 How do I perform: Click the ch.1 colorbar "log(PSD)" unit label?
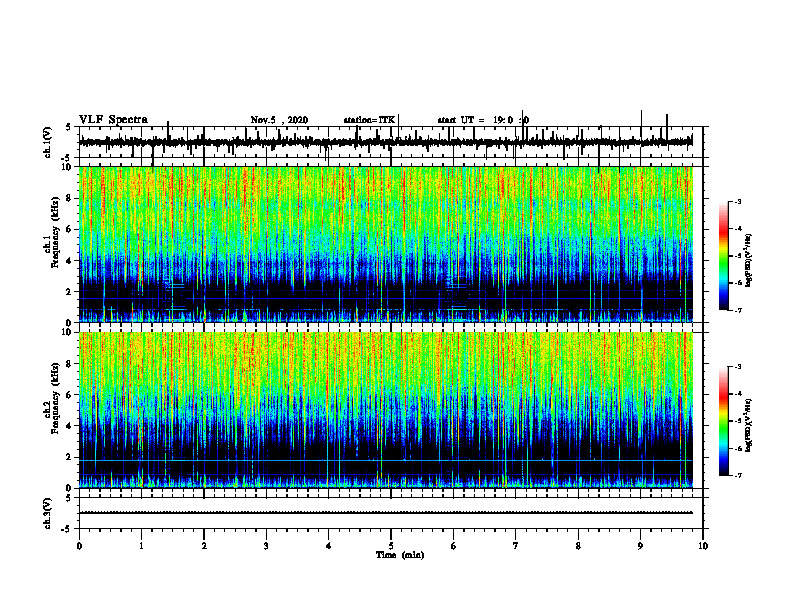[x=749, y=261]
